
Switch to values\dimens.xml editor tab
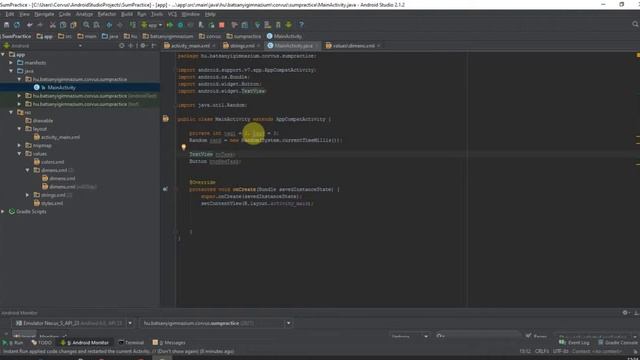(x=353, y=46)
